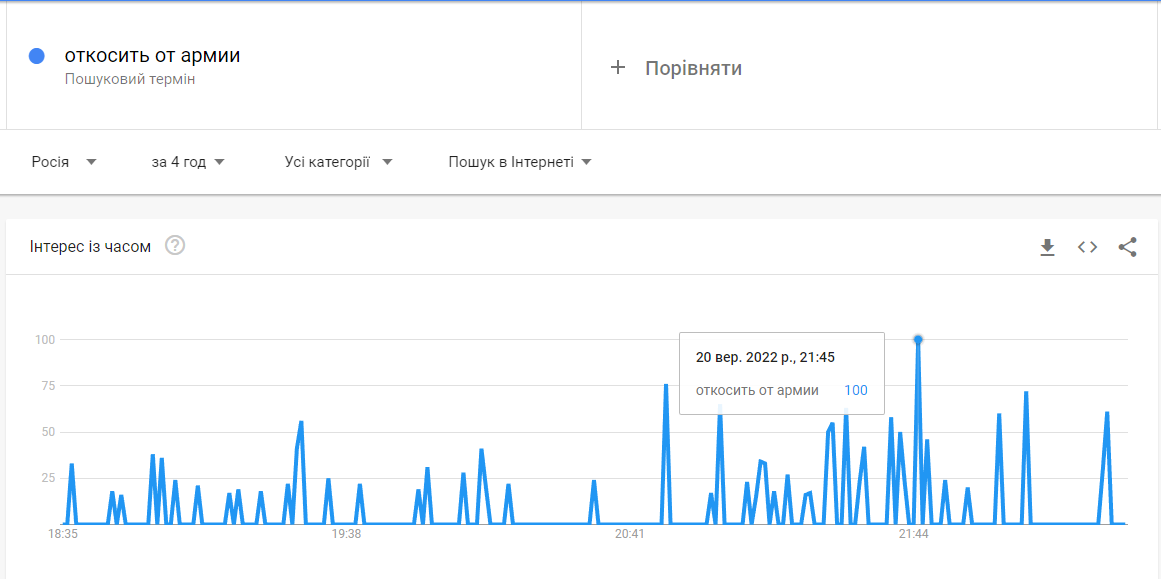Download the chart data as CSV
Image resolution: width=1161 pixels, height=579 pixels.
1047,247
